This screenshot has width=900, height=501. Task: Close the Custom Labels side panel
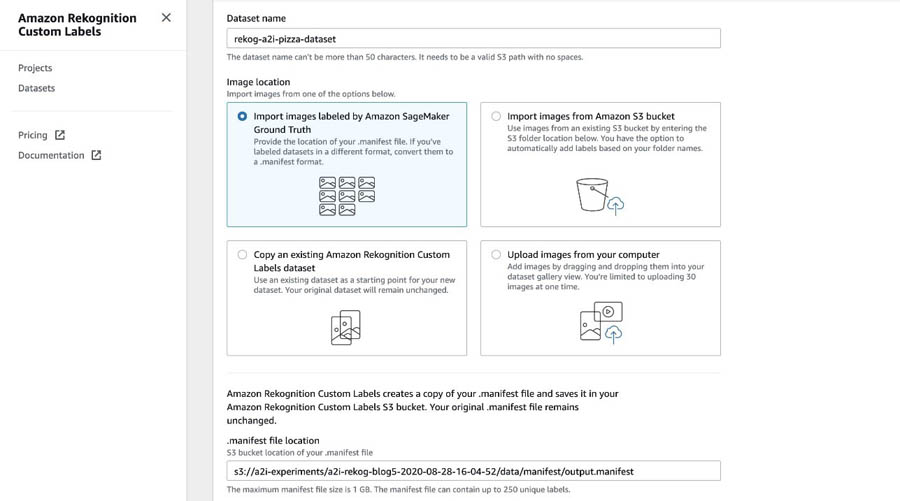166,18
